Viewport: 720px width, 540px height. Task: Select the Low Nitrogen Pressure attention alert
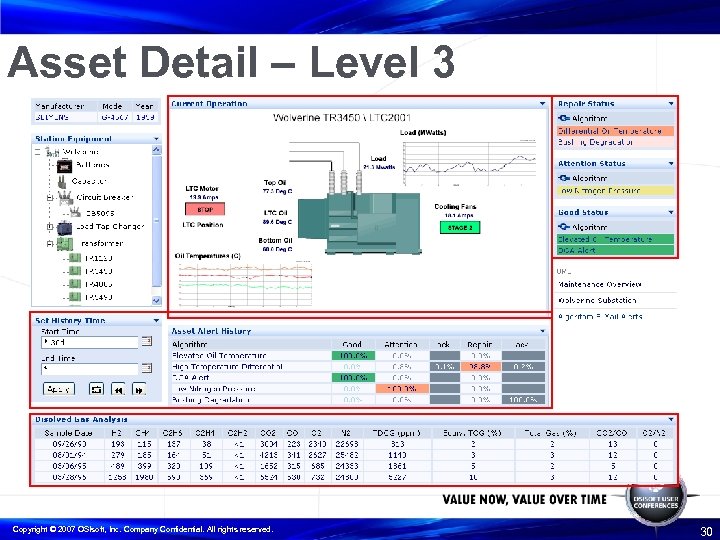coord(615,191)
